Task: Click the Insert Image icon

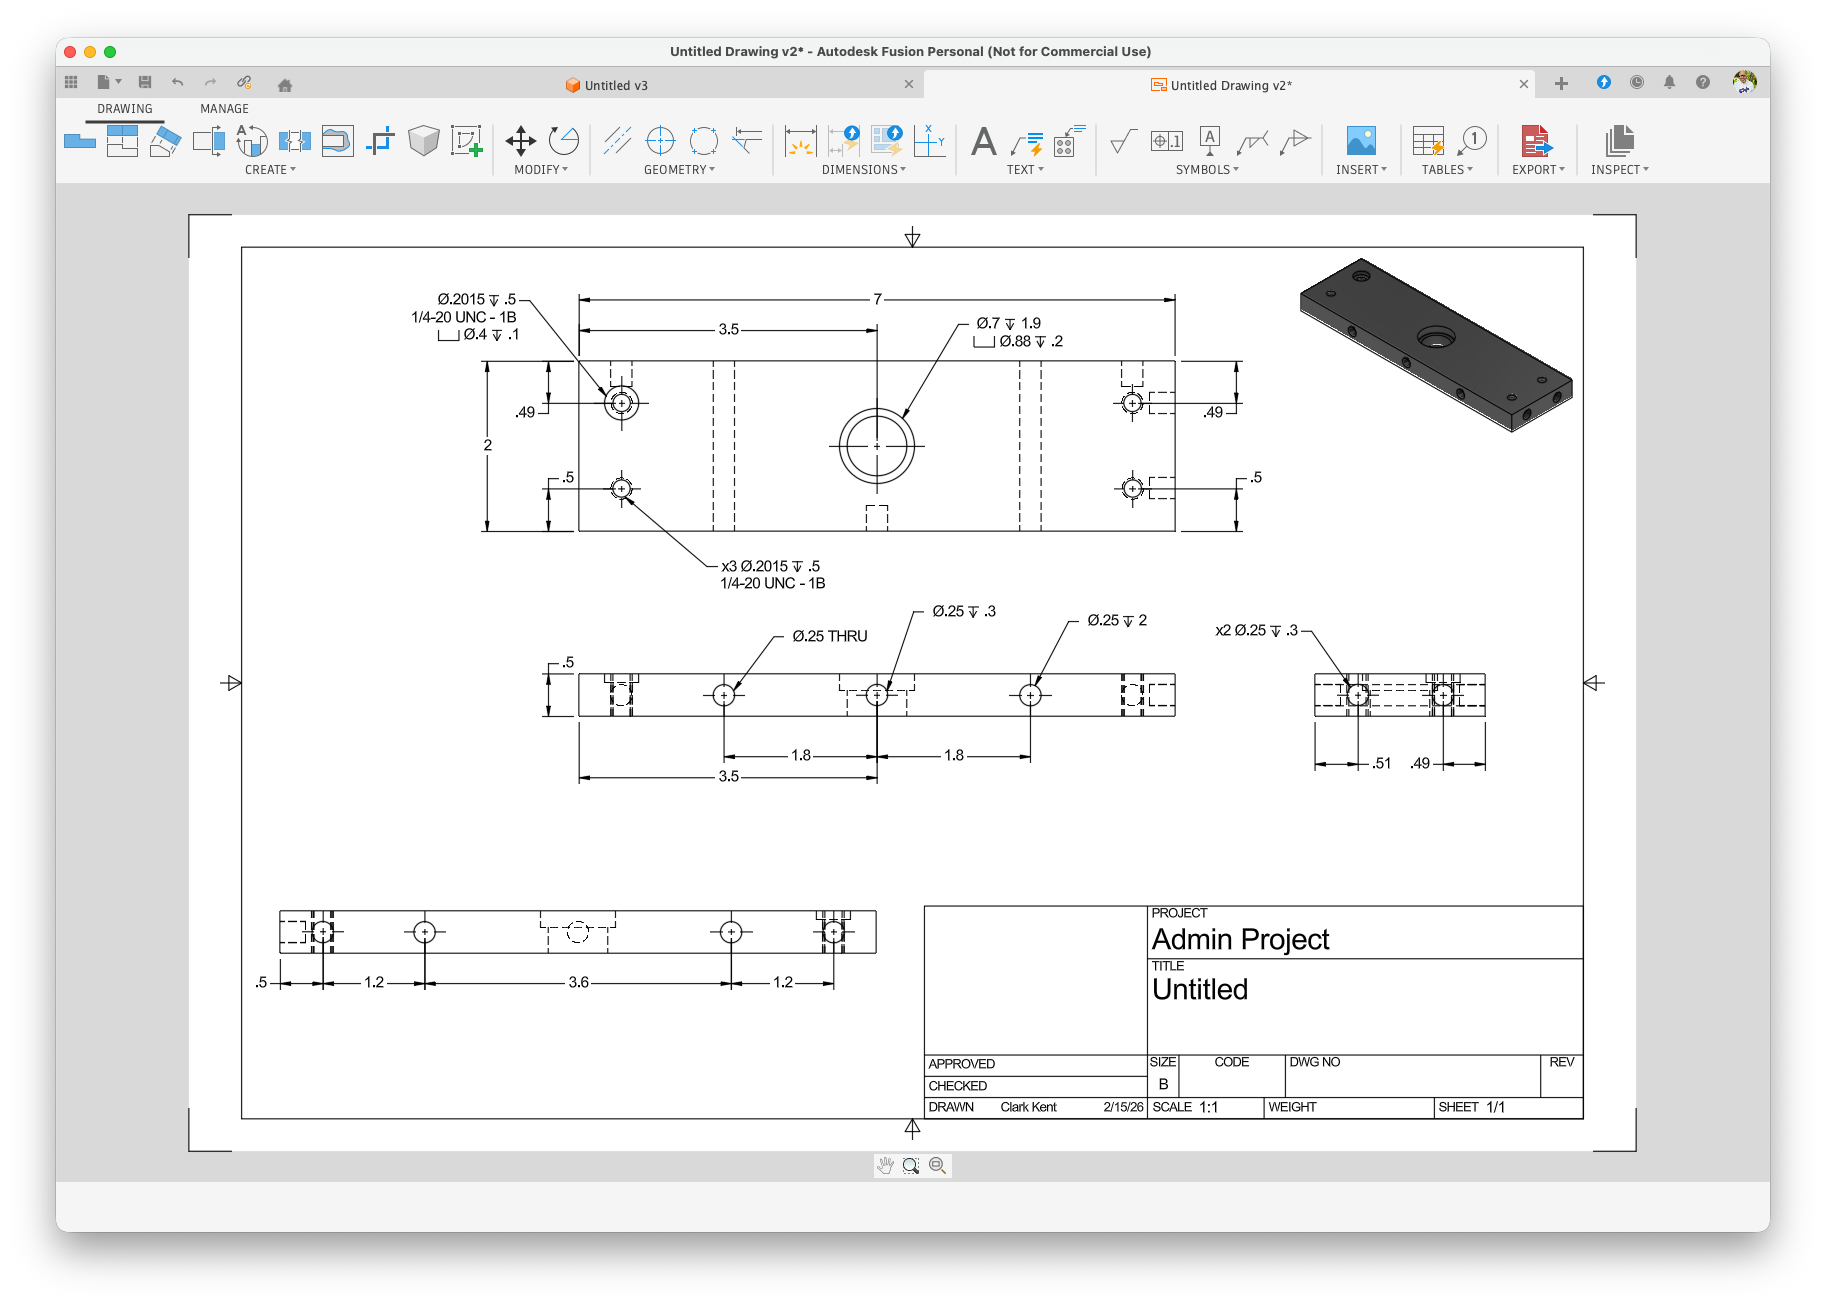Action: point(1360,141)
